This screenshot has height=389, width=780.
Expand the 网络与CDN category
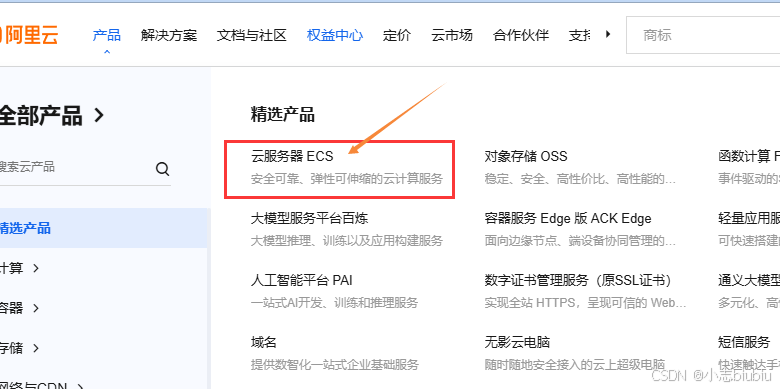[42, 385]
